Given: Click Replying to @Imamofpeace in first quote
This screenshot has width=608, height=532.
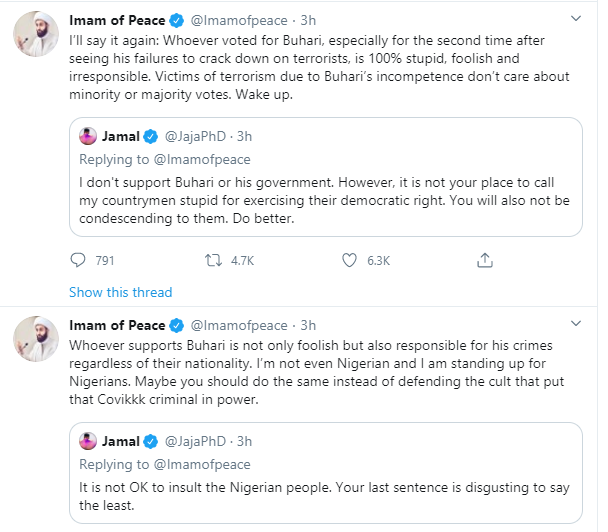Looking at the screenshot, I should 165,159.
